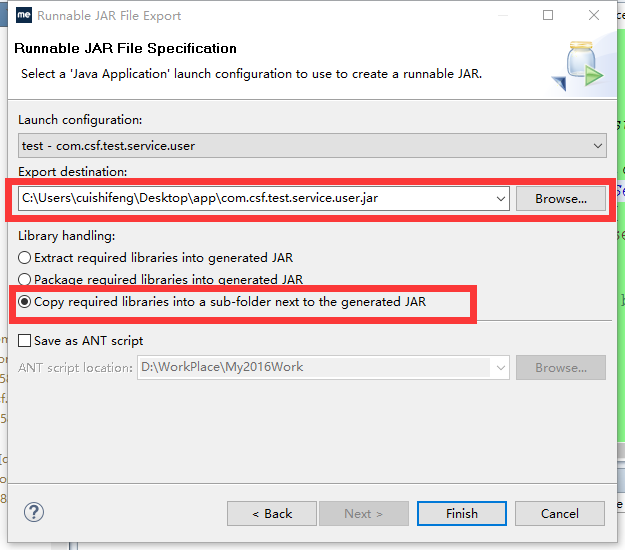The image size is (625, 550).
Task: Close the Runnable JAR File Export dialog
Action: tap(594, 15)
